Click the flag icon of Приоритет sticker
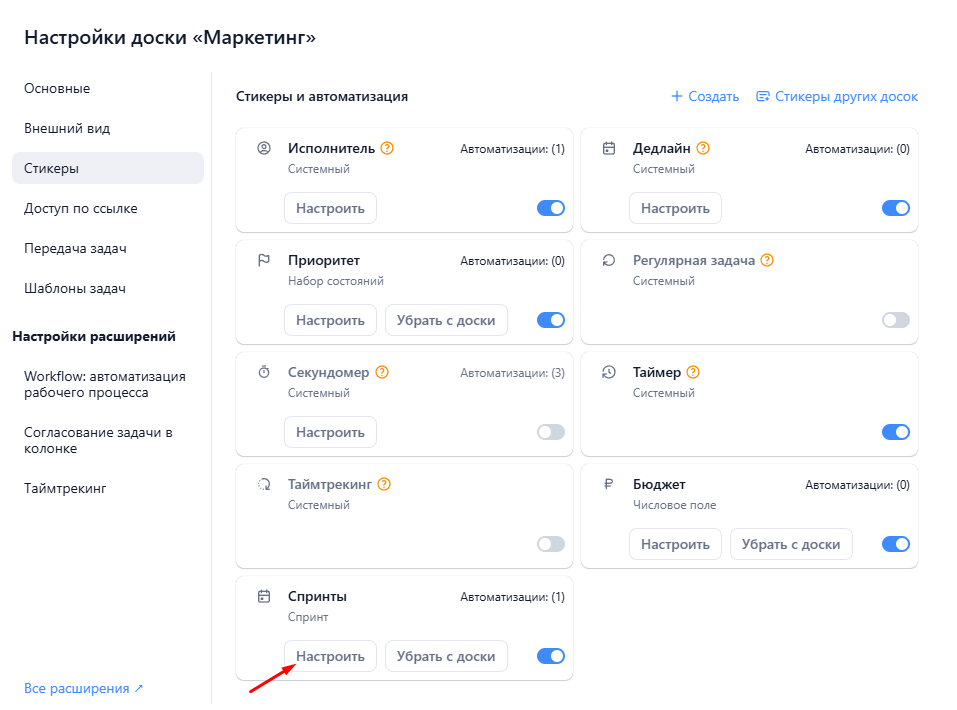The height and width of the screenshot is (710, 957). (264, 261)
